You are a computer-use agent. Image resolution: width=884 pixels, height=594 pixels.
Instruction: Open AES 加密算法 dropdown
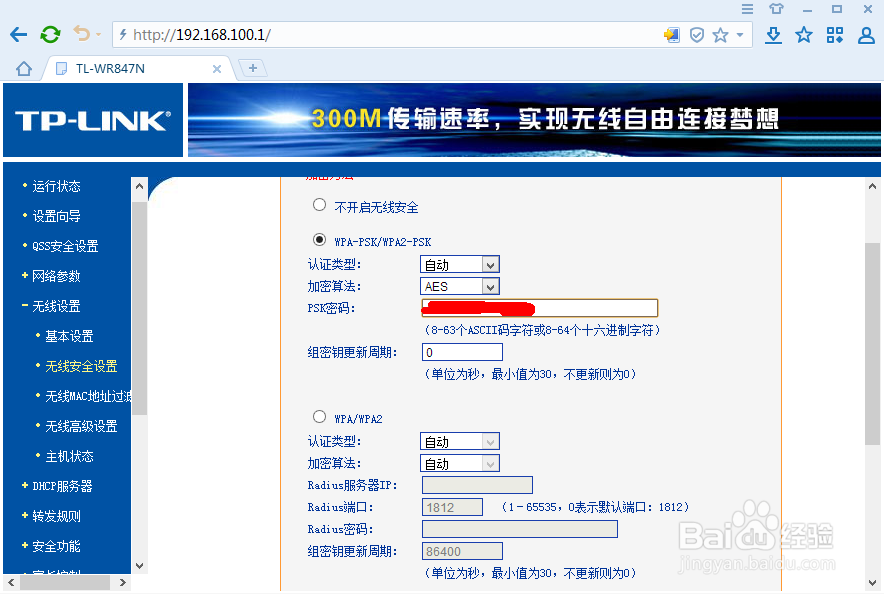[x=459, y=286]
